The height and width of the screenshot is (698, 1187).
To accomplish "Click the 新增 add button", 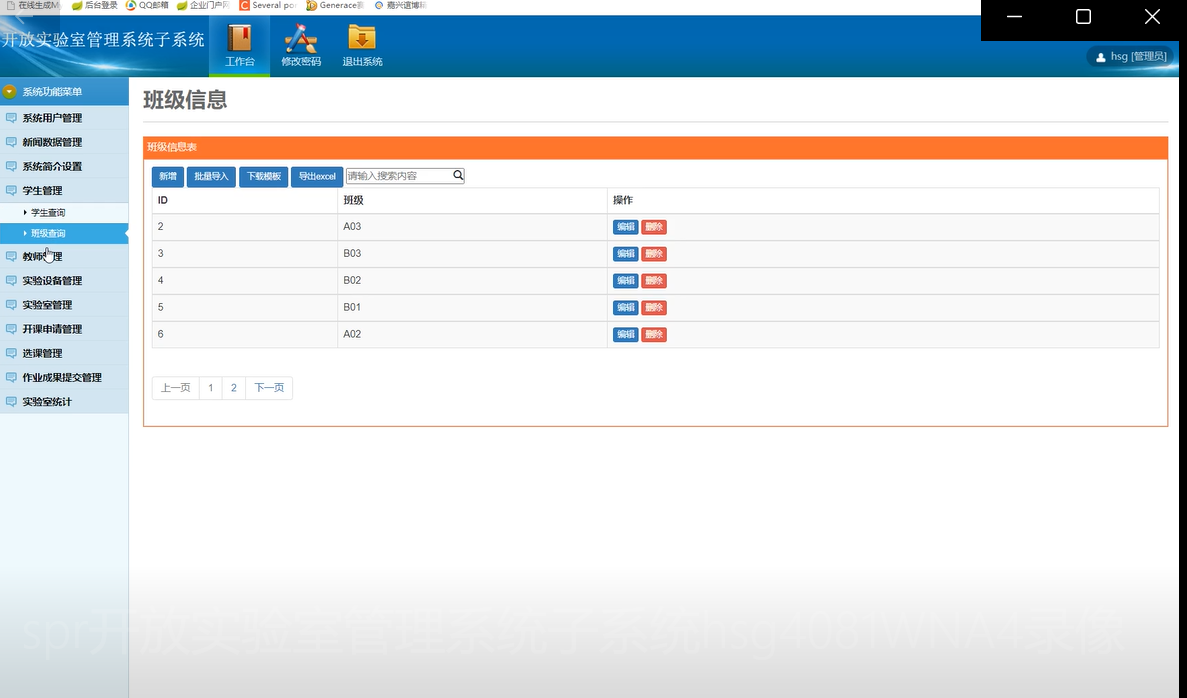I will (x=168, y=176).
